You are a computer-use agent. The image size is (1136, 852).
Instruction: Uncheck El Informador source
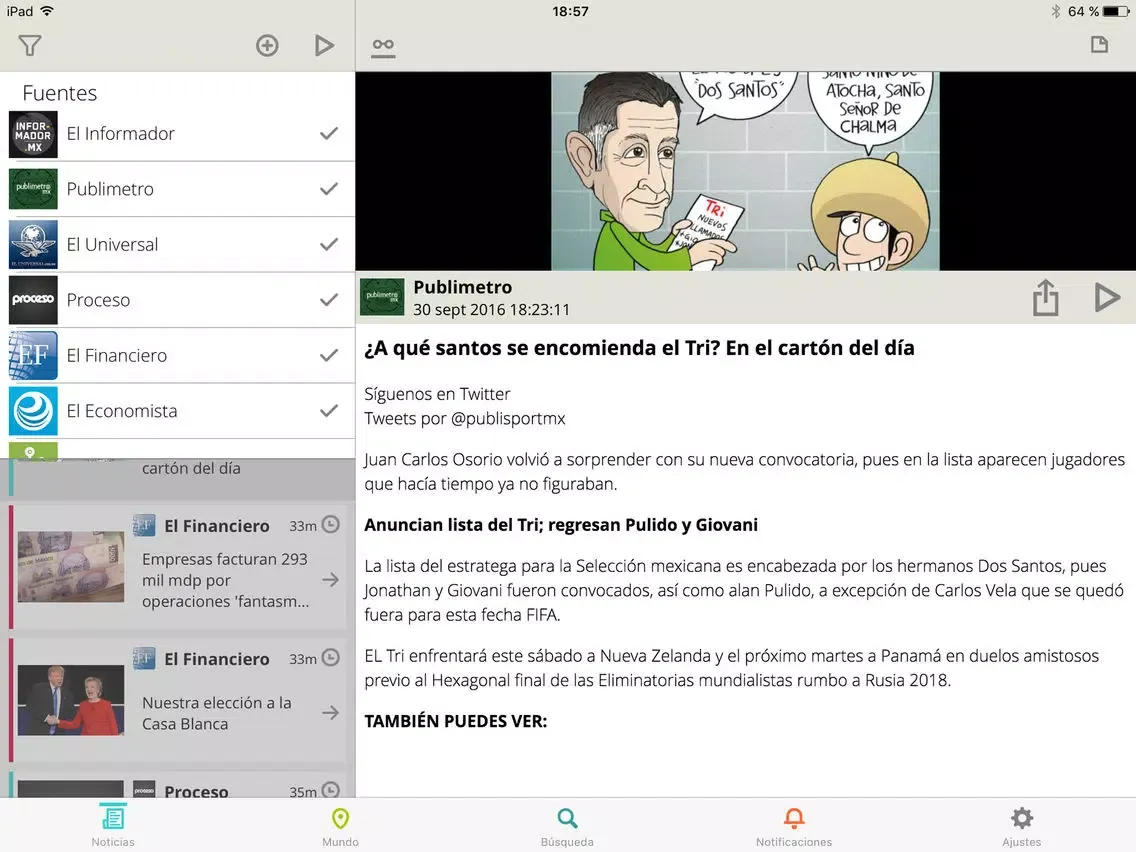[329, 133]
